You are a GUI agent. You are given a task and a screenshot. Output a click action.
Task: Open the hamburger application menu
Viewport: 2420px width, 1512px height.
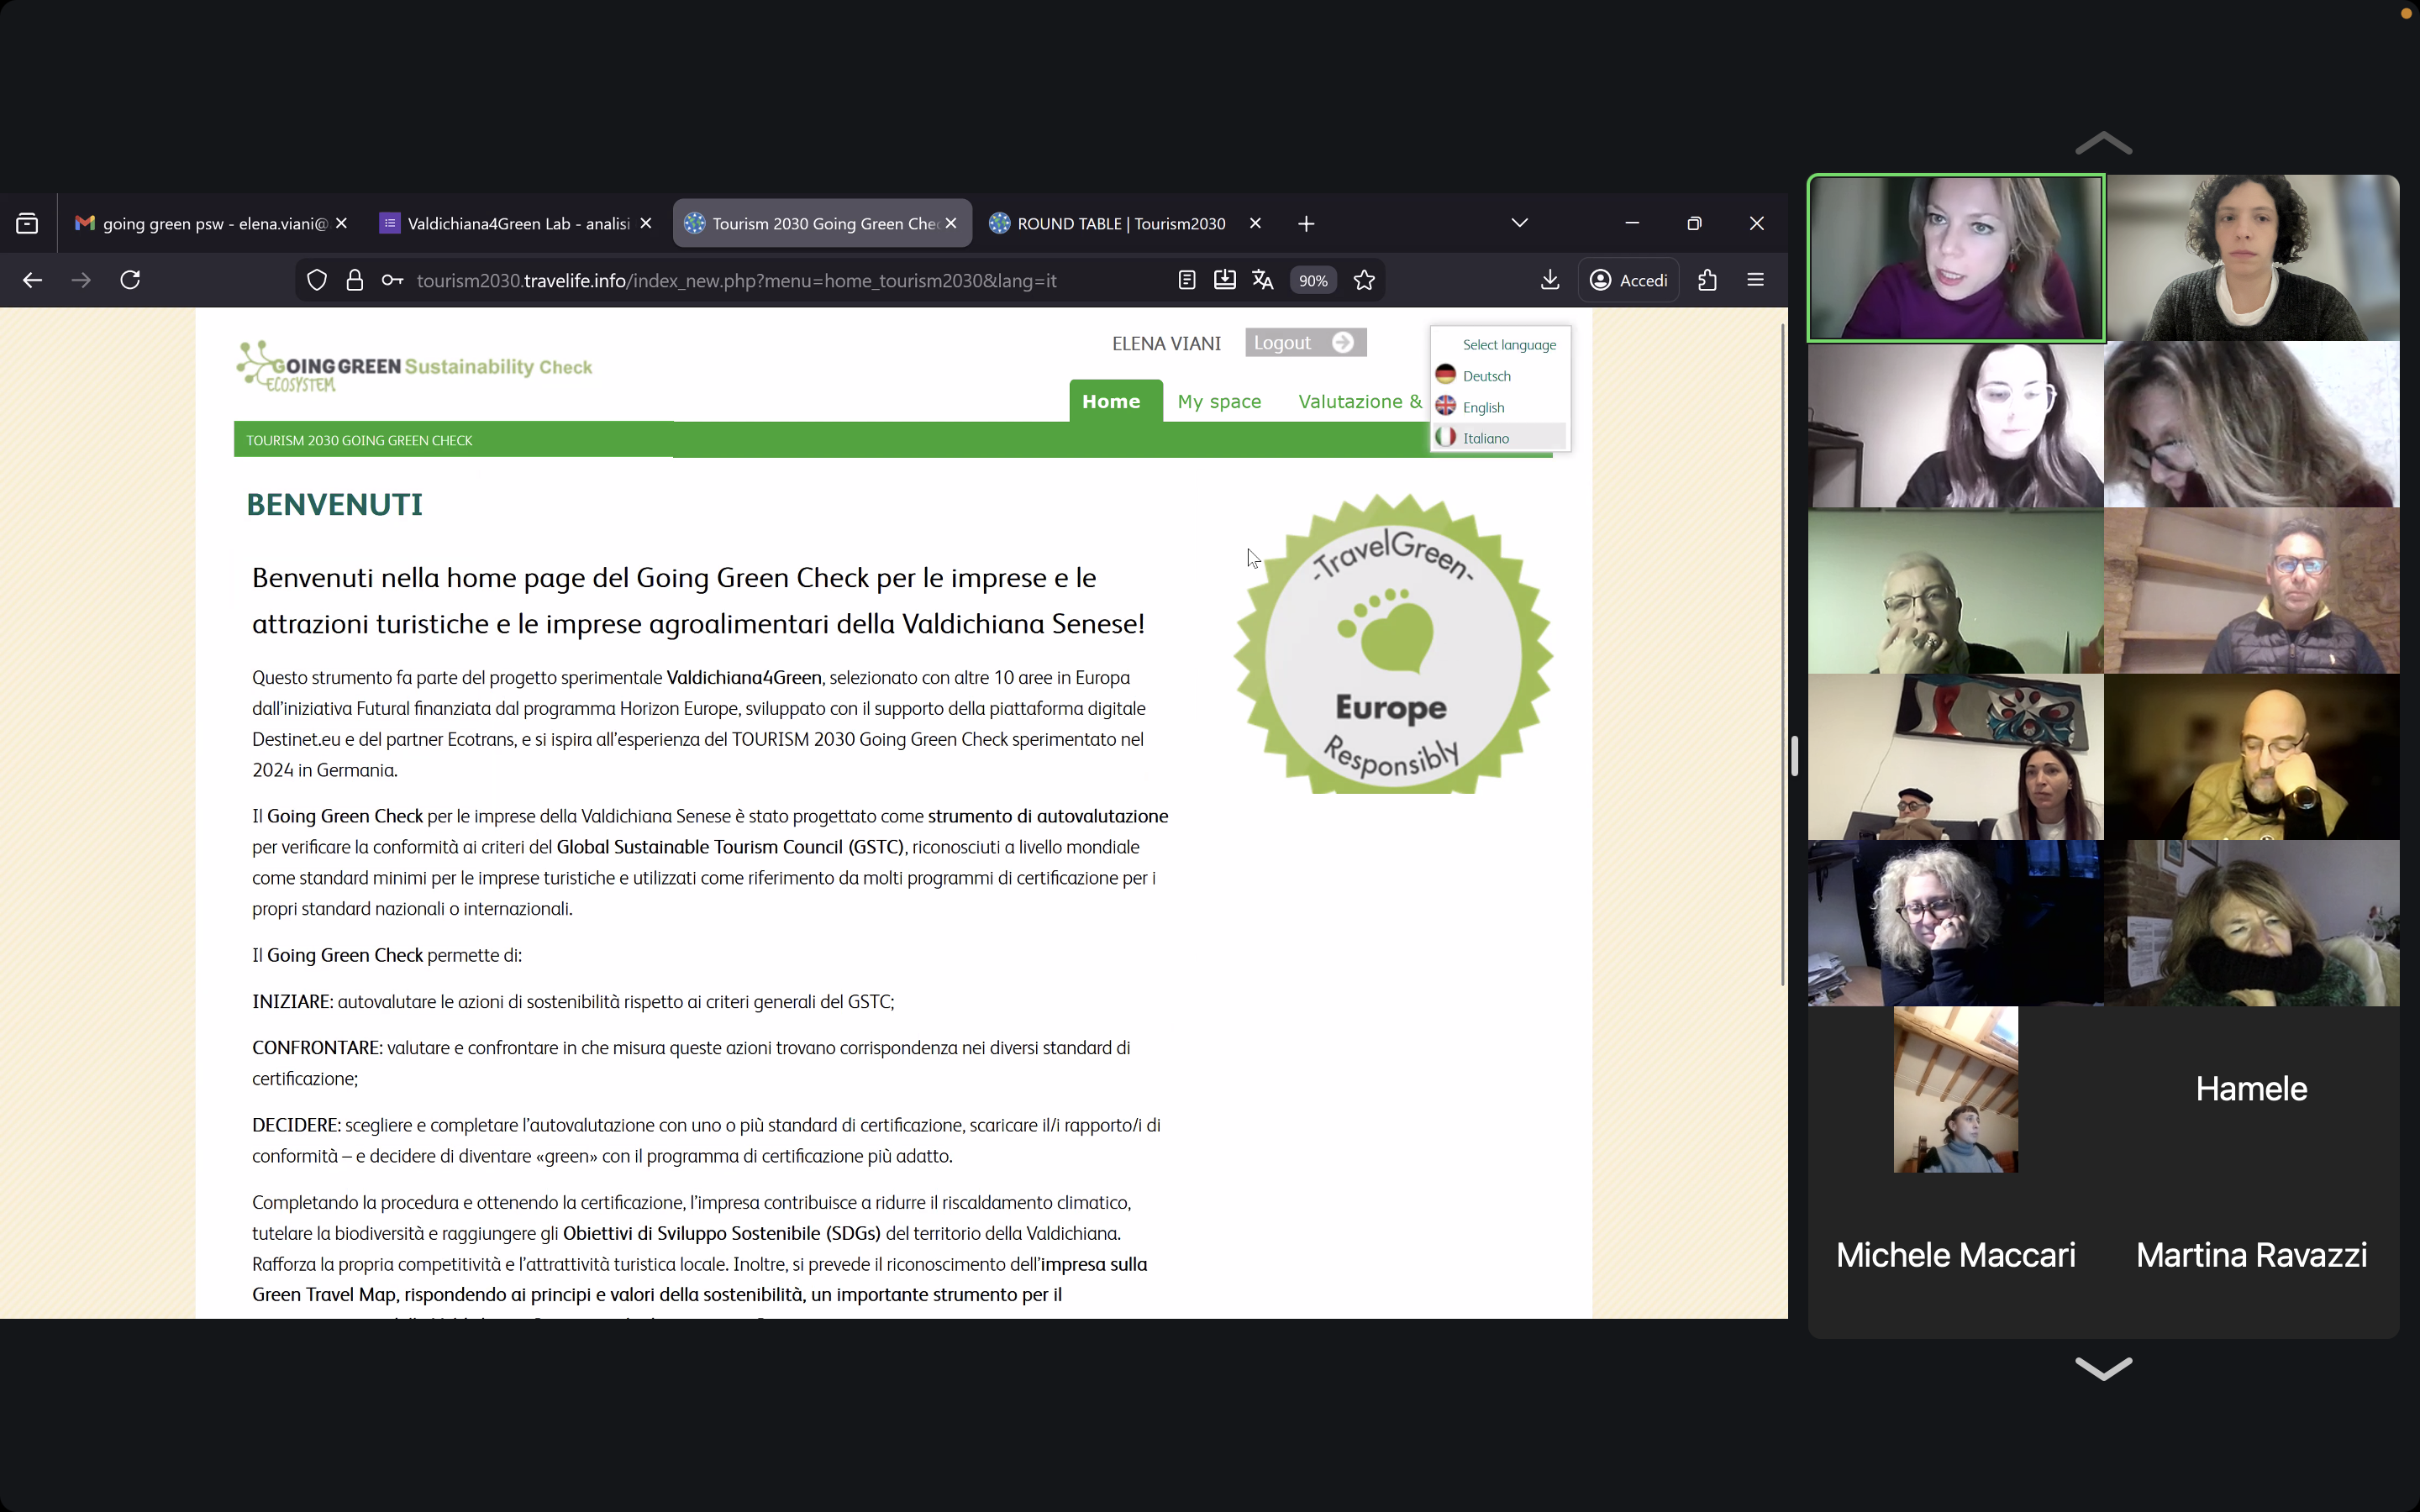coord(1755,280)
